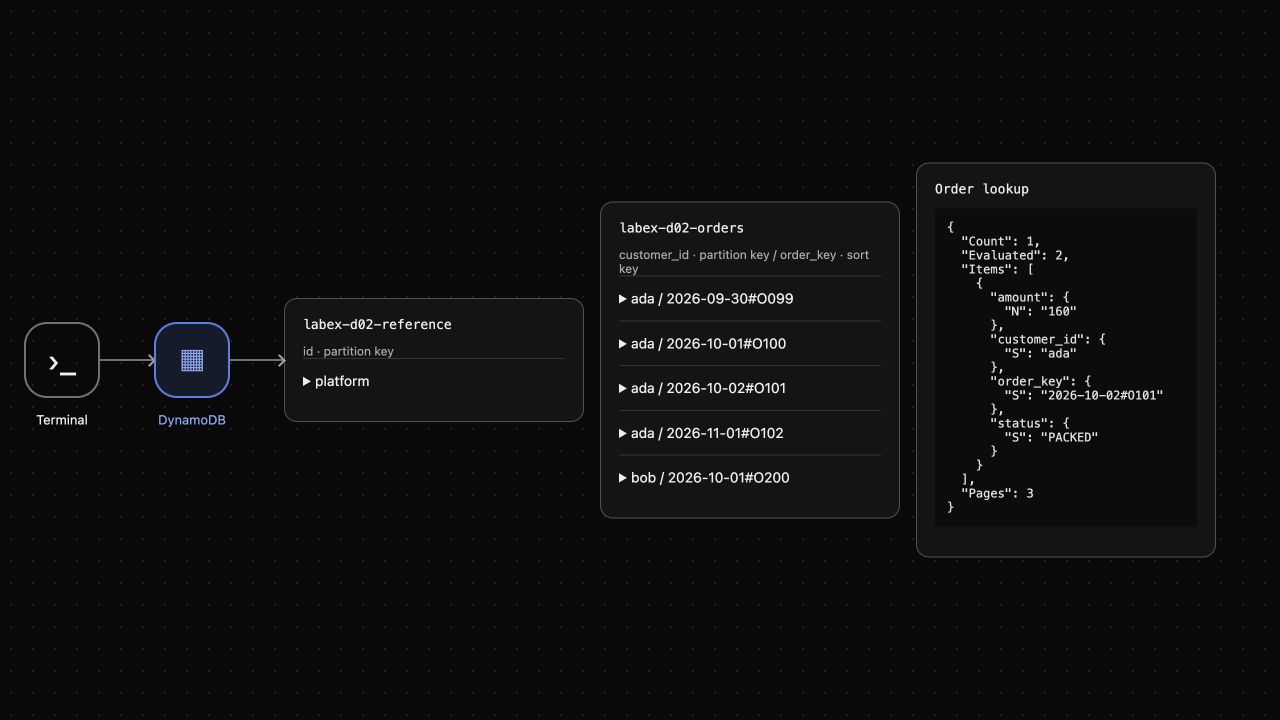Click the DynamoDB label text
Viewport: 1280px width, 720px height.
pos(192,420)
